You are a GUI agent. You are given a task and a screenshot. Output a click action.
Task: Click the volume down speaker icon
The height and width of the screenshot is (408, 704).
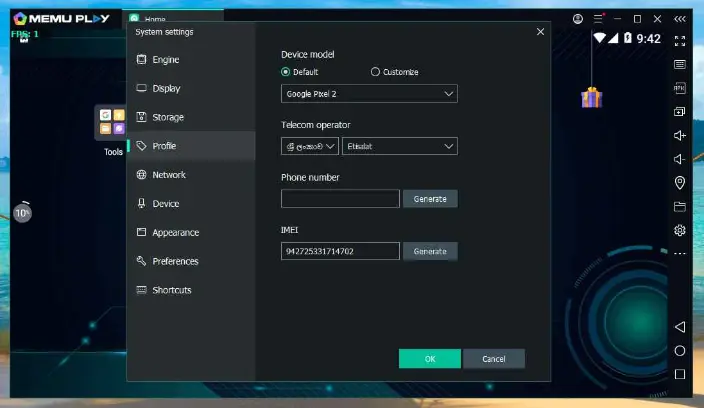click(x=680, y=159)
